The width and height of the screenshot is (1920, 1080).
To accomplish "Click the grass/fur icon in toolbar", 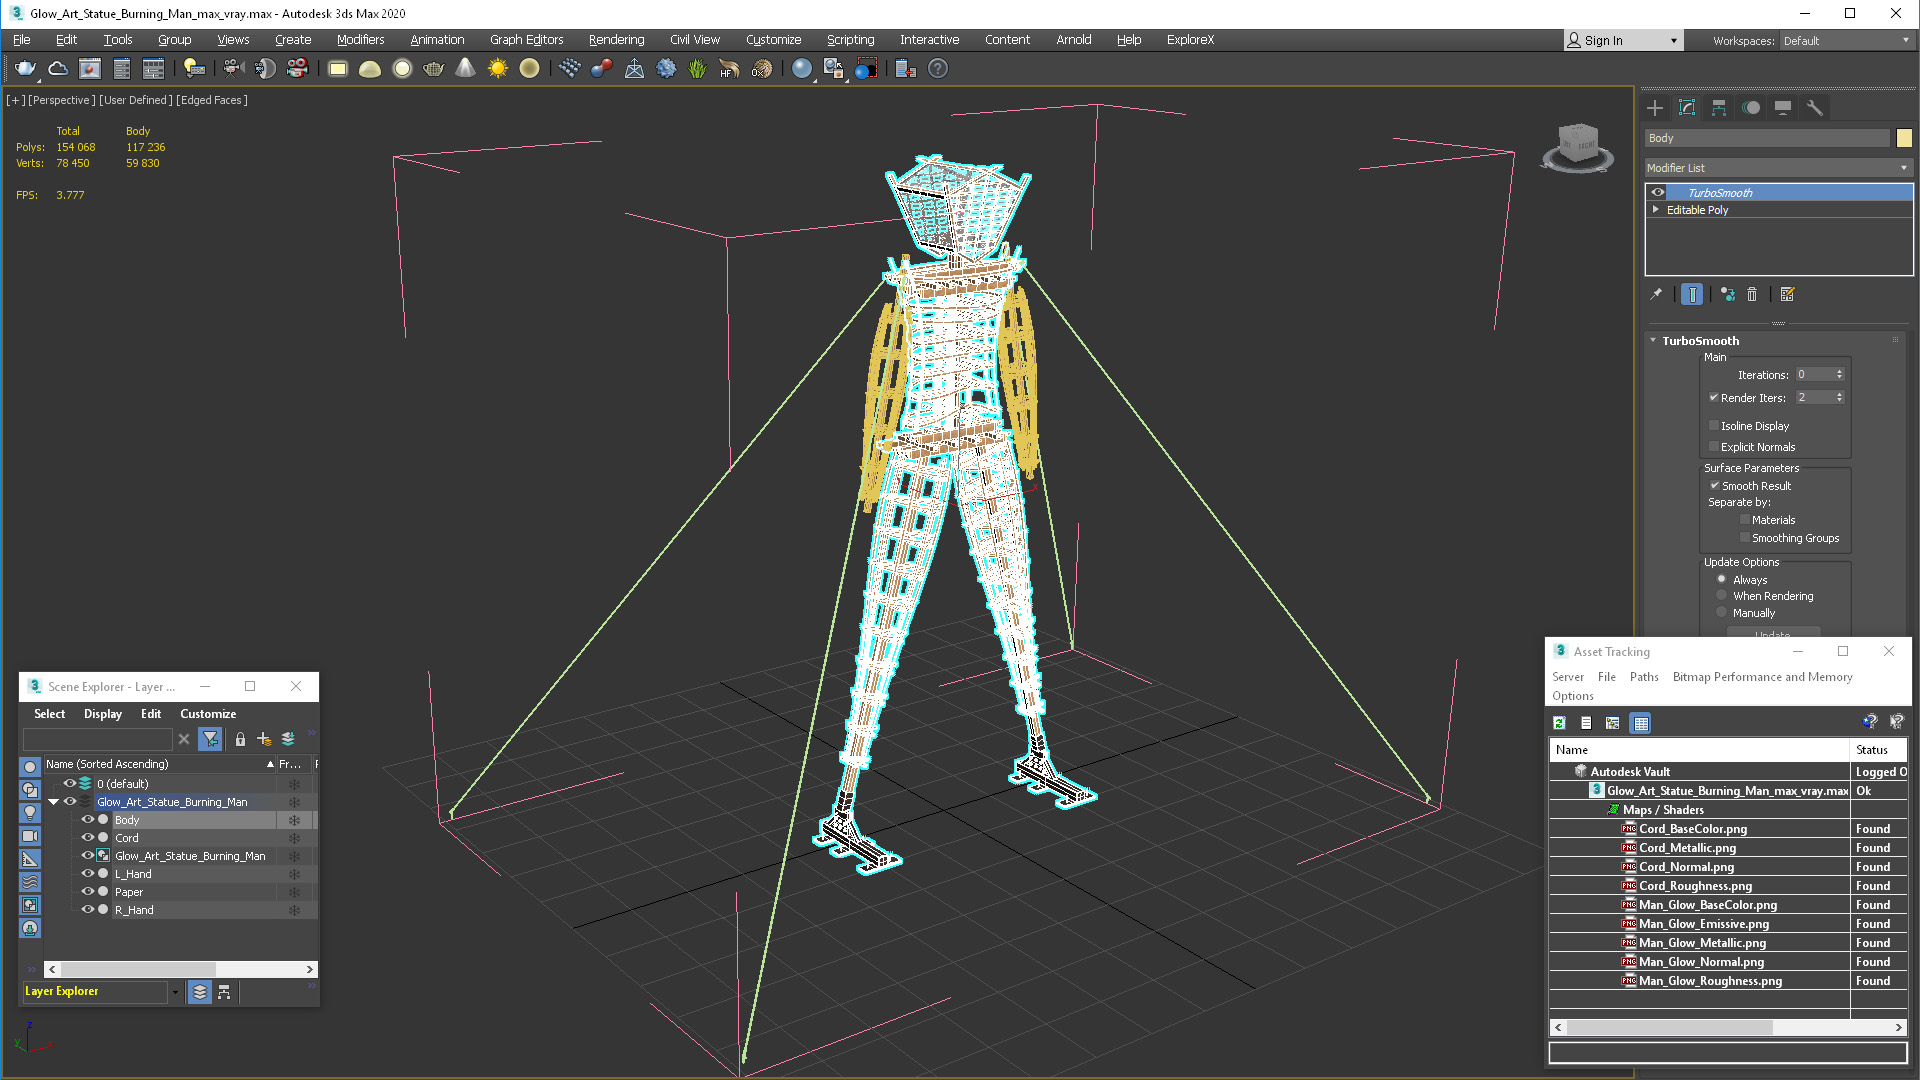I will (697, 68).
